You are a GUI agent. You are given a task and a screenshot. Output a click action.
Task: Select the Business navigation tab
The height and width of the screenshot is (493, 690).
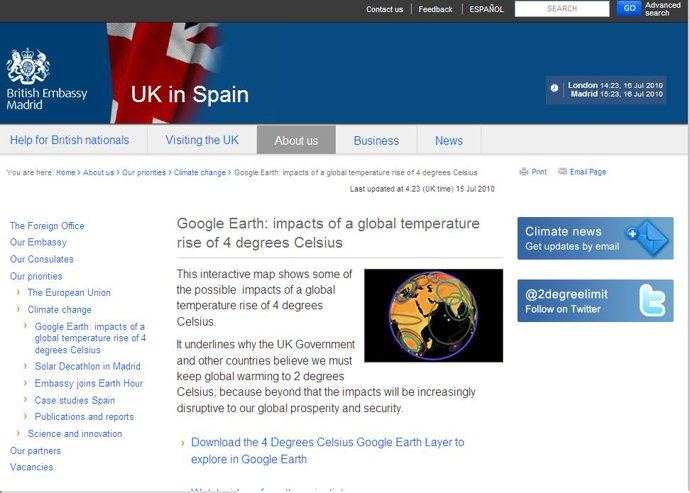pyautogui.click(x=376, y=140)
